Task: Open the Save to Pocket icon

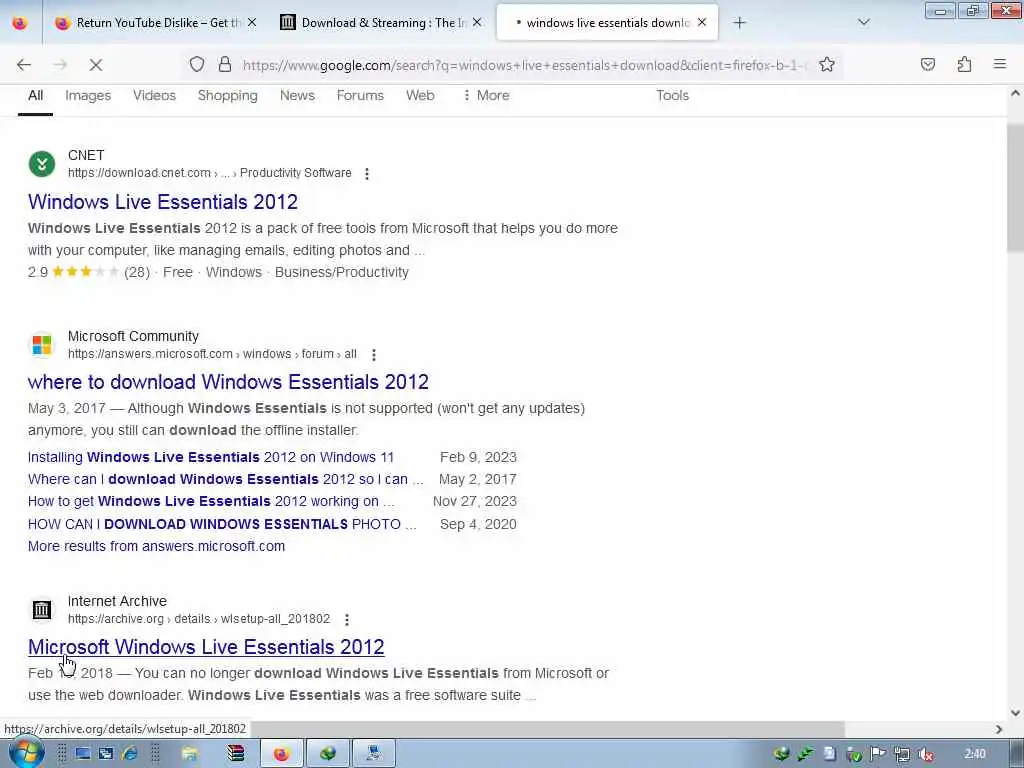Action: [928, 64]
